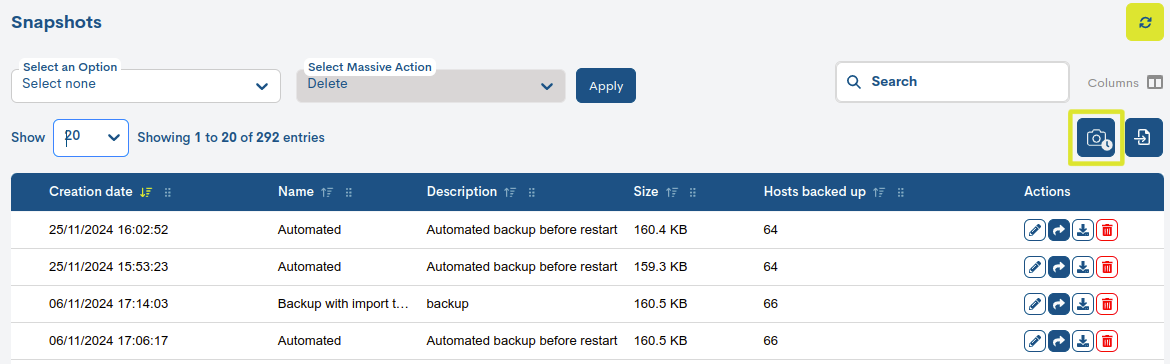The height and width of the screenshot is (364, 1170).
Task: Import a snapshot file icon
Action: (1144, 138)
